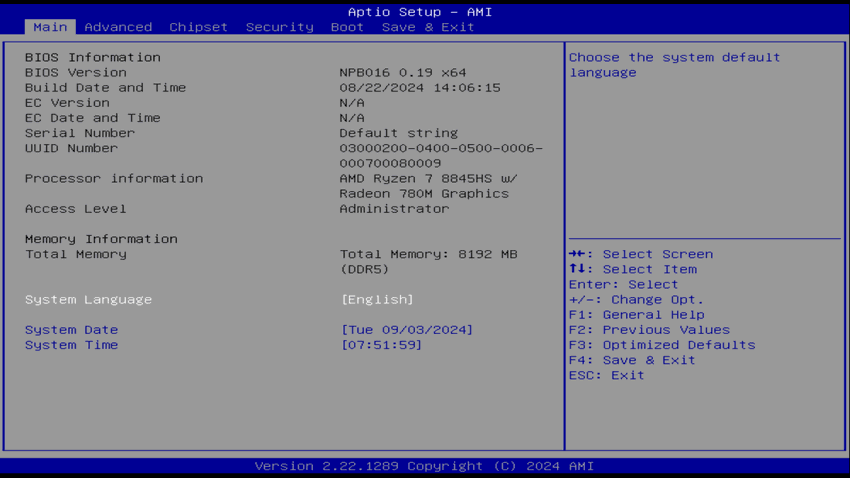Select the System Date label
This screenshot has width=850, height=478.
tap(71, 330)
